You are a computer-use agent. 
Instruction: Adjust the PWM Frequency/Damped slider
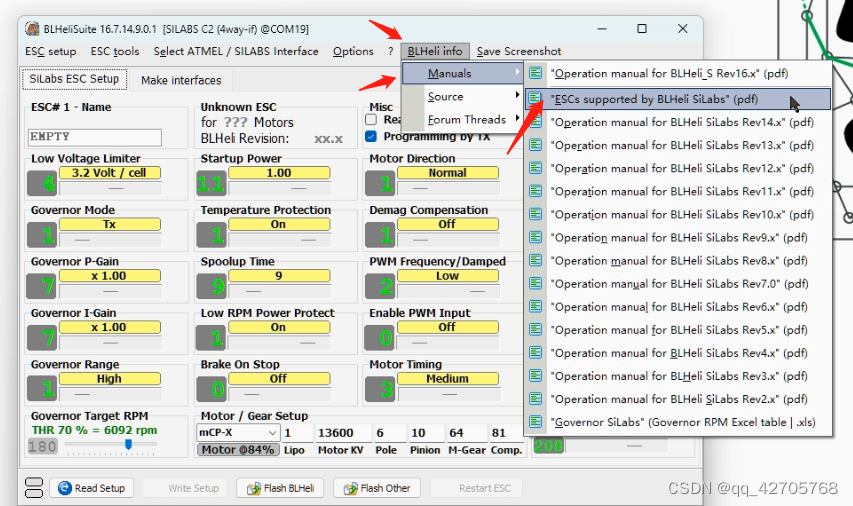pos(449,291)
